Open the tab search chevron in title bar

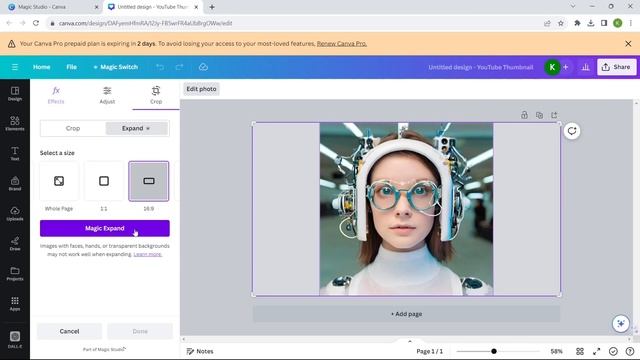[x=573, y=7]
